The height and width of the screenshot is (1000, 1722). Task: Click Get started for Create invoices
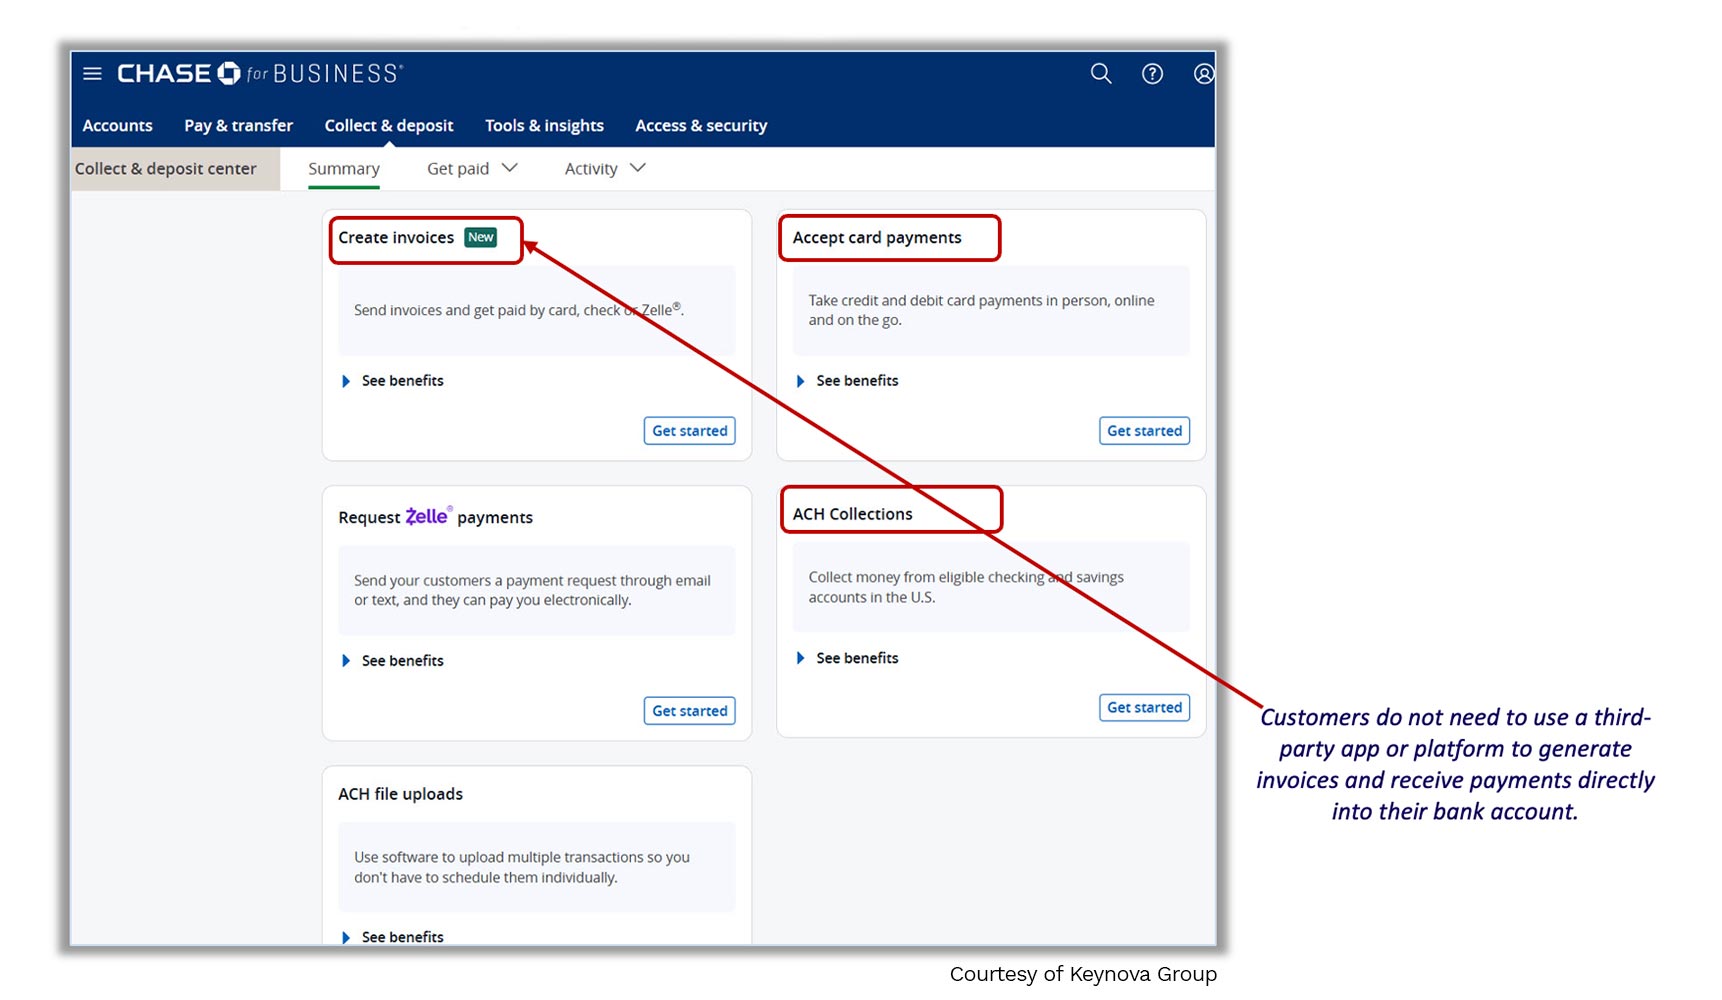coord(690,431)
